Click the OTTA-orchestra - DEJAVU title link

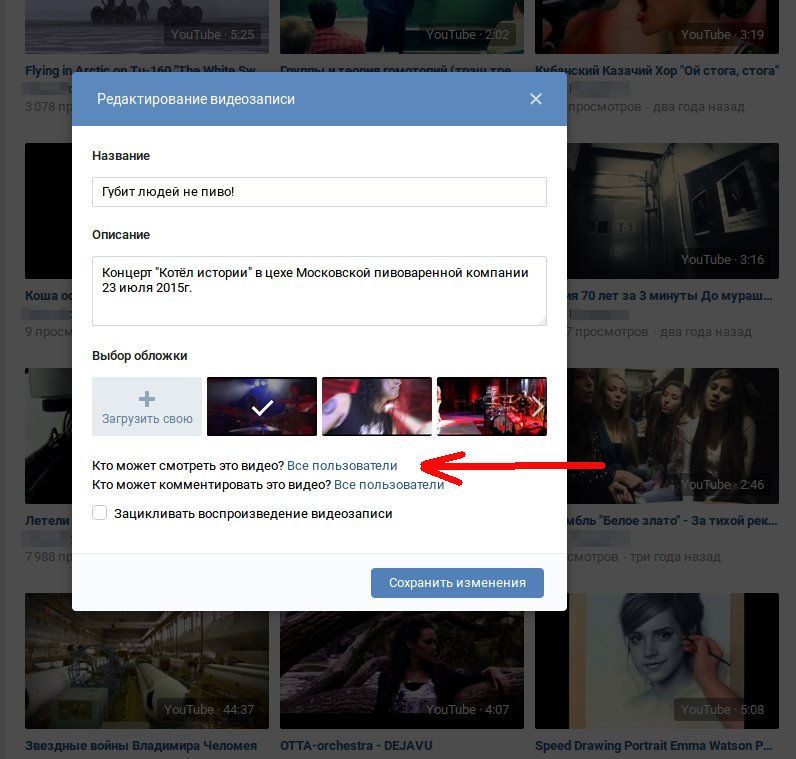point(350,746)
